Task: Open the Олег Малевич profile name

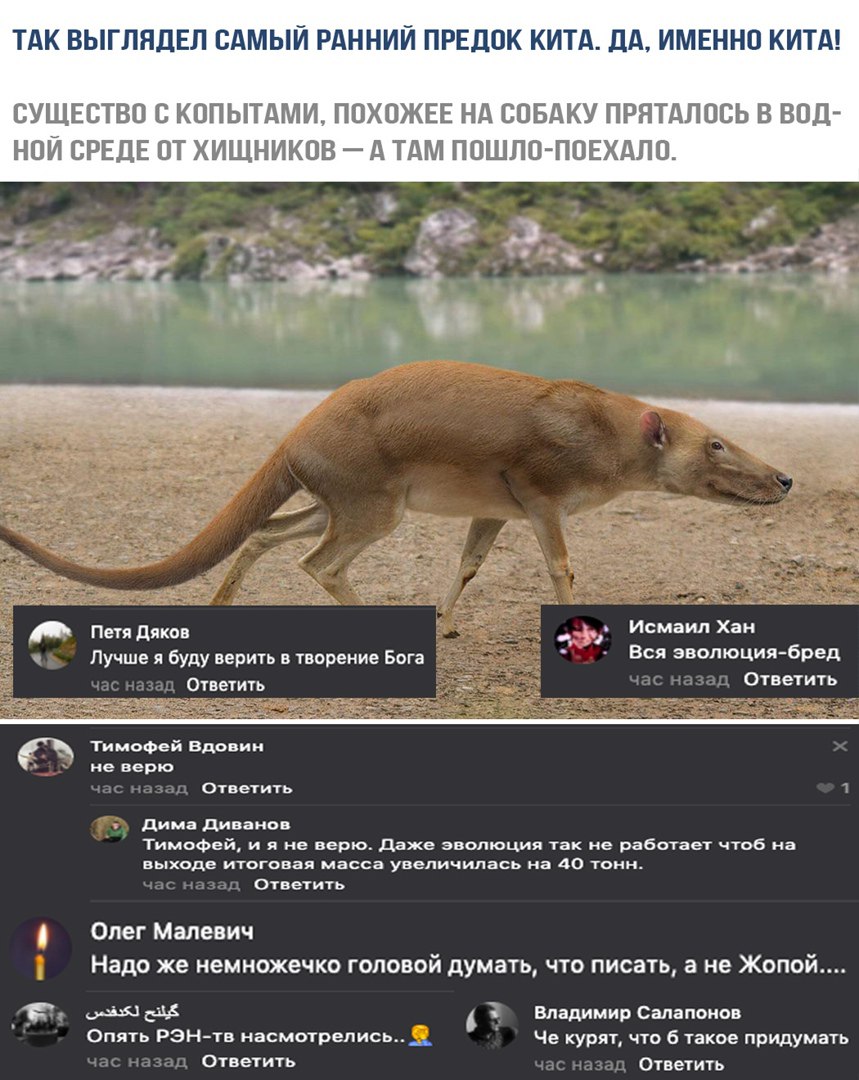Action: click(x=172, y=931)
